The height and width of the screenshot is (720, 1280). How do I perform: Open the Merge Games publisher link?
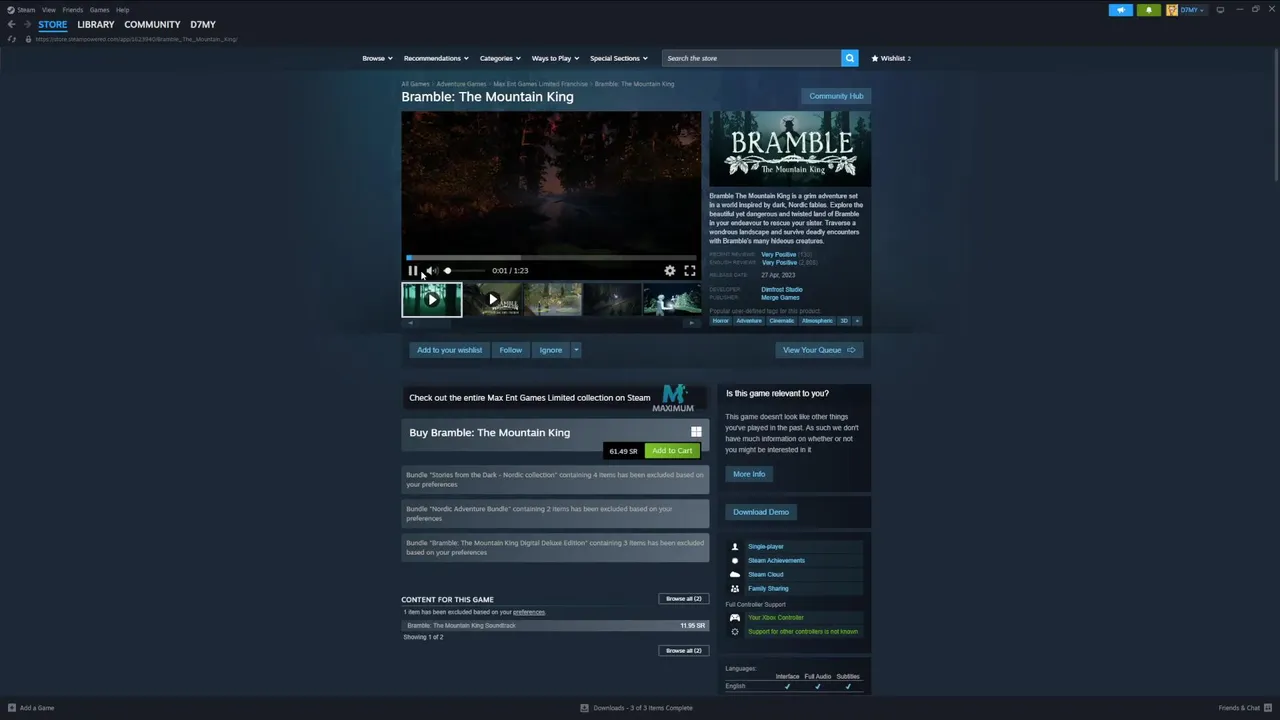tap(780, 298)
